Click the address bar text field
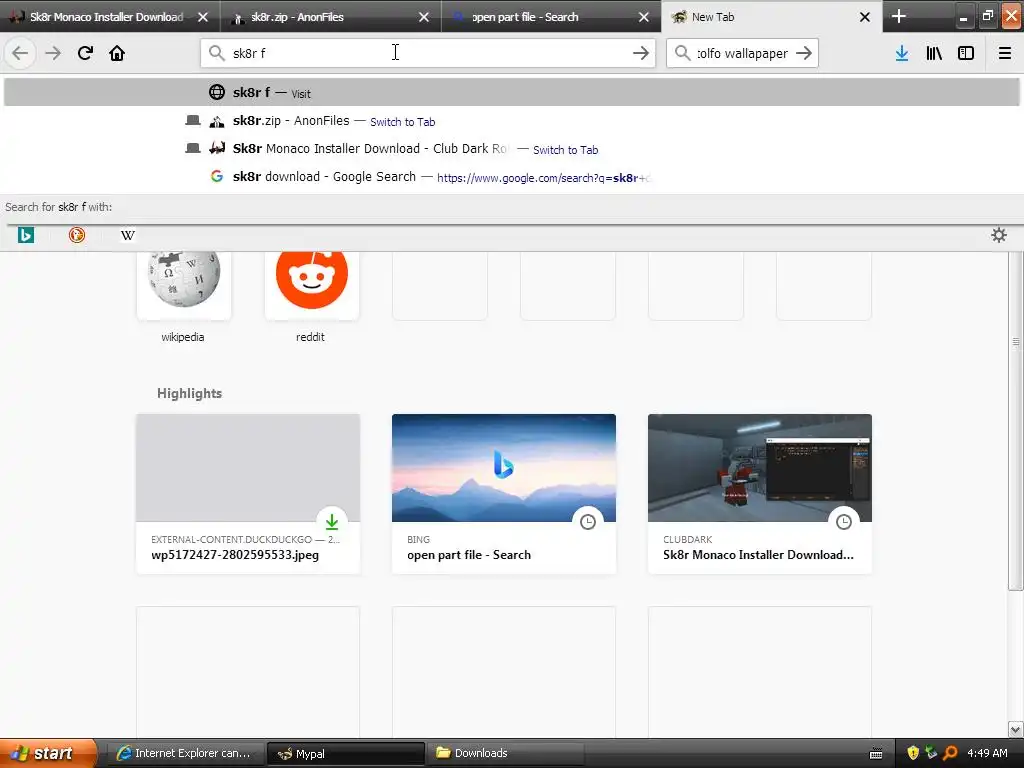This screenshot has height=768, width=1024. pos(428,53)
